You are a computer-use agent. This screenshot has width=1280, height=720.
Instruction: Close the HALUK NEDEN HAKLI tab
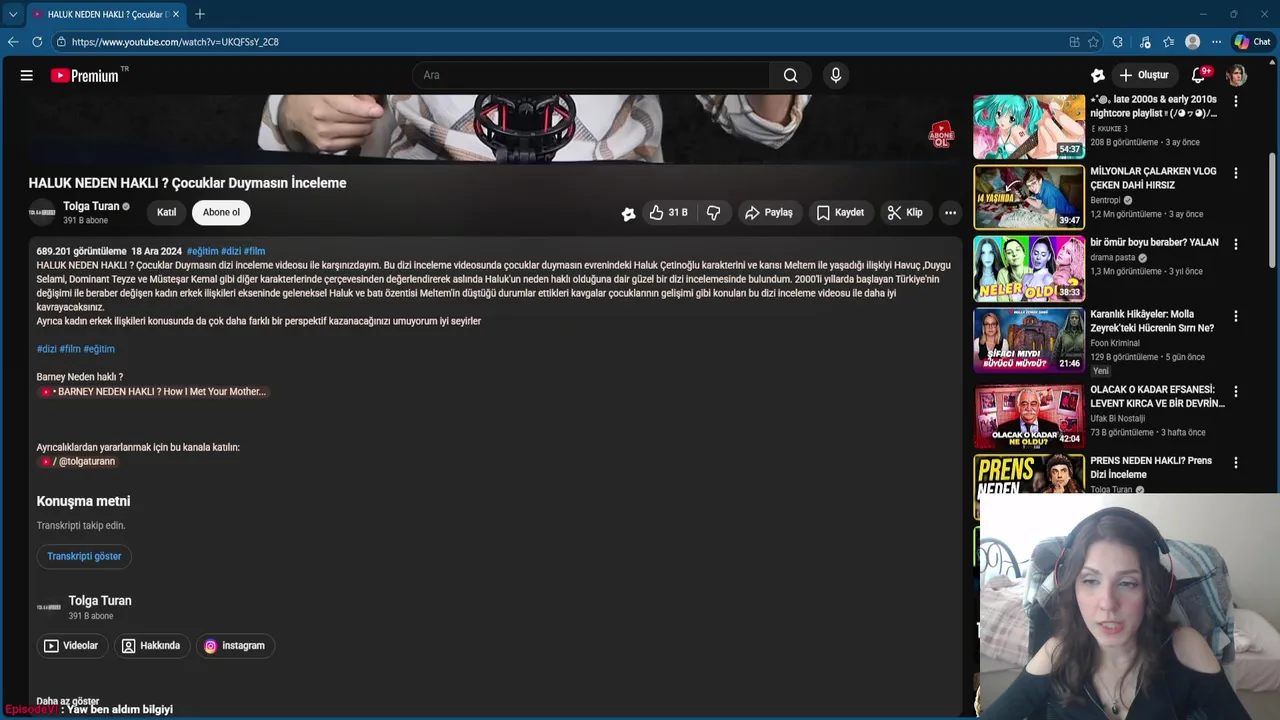[x=174, y=15]
